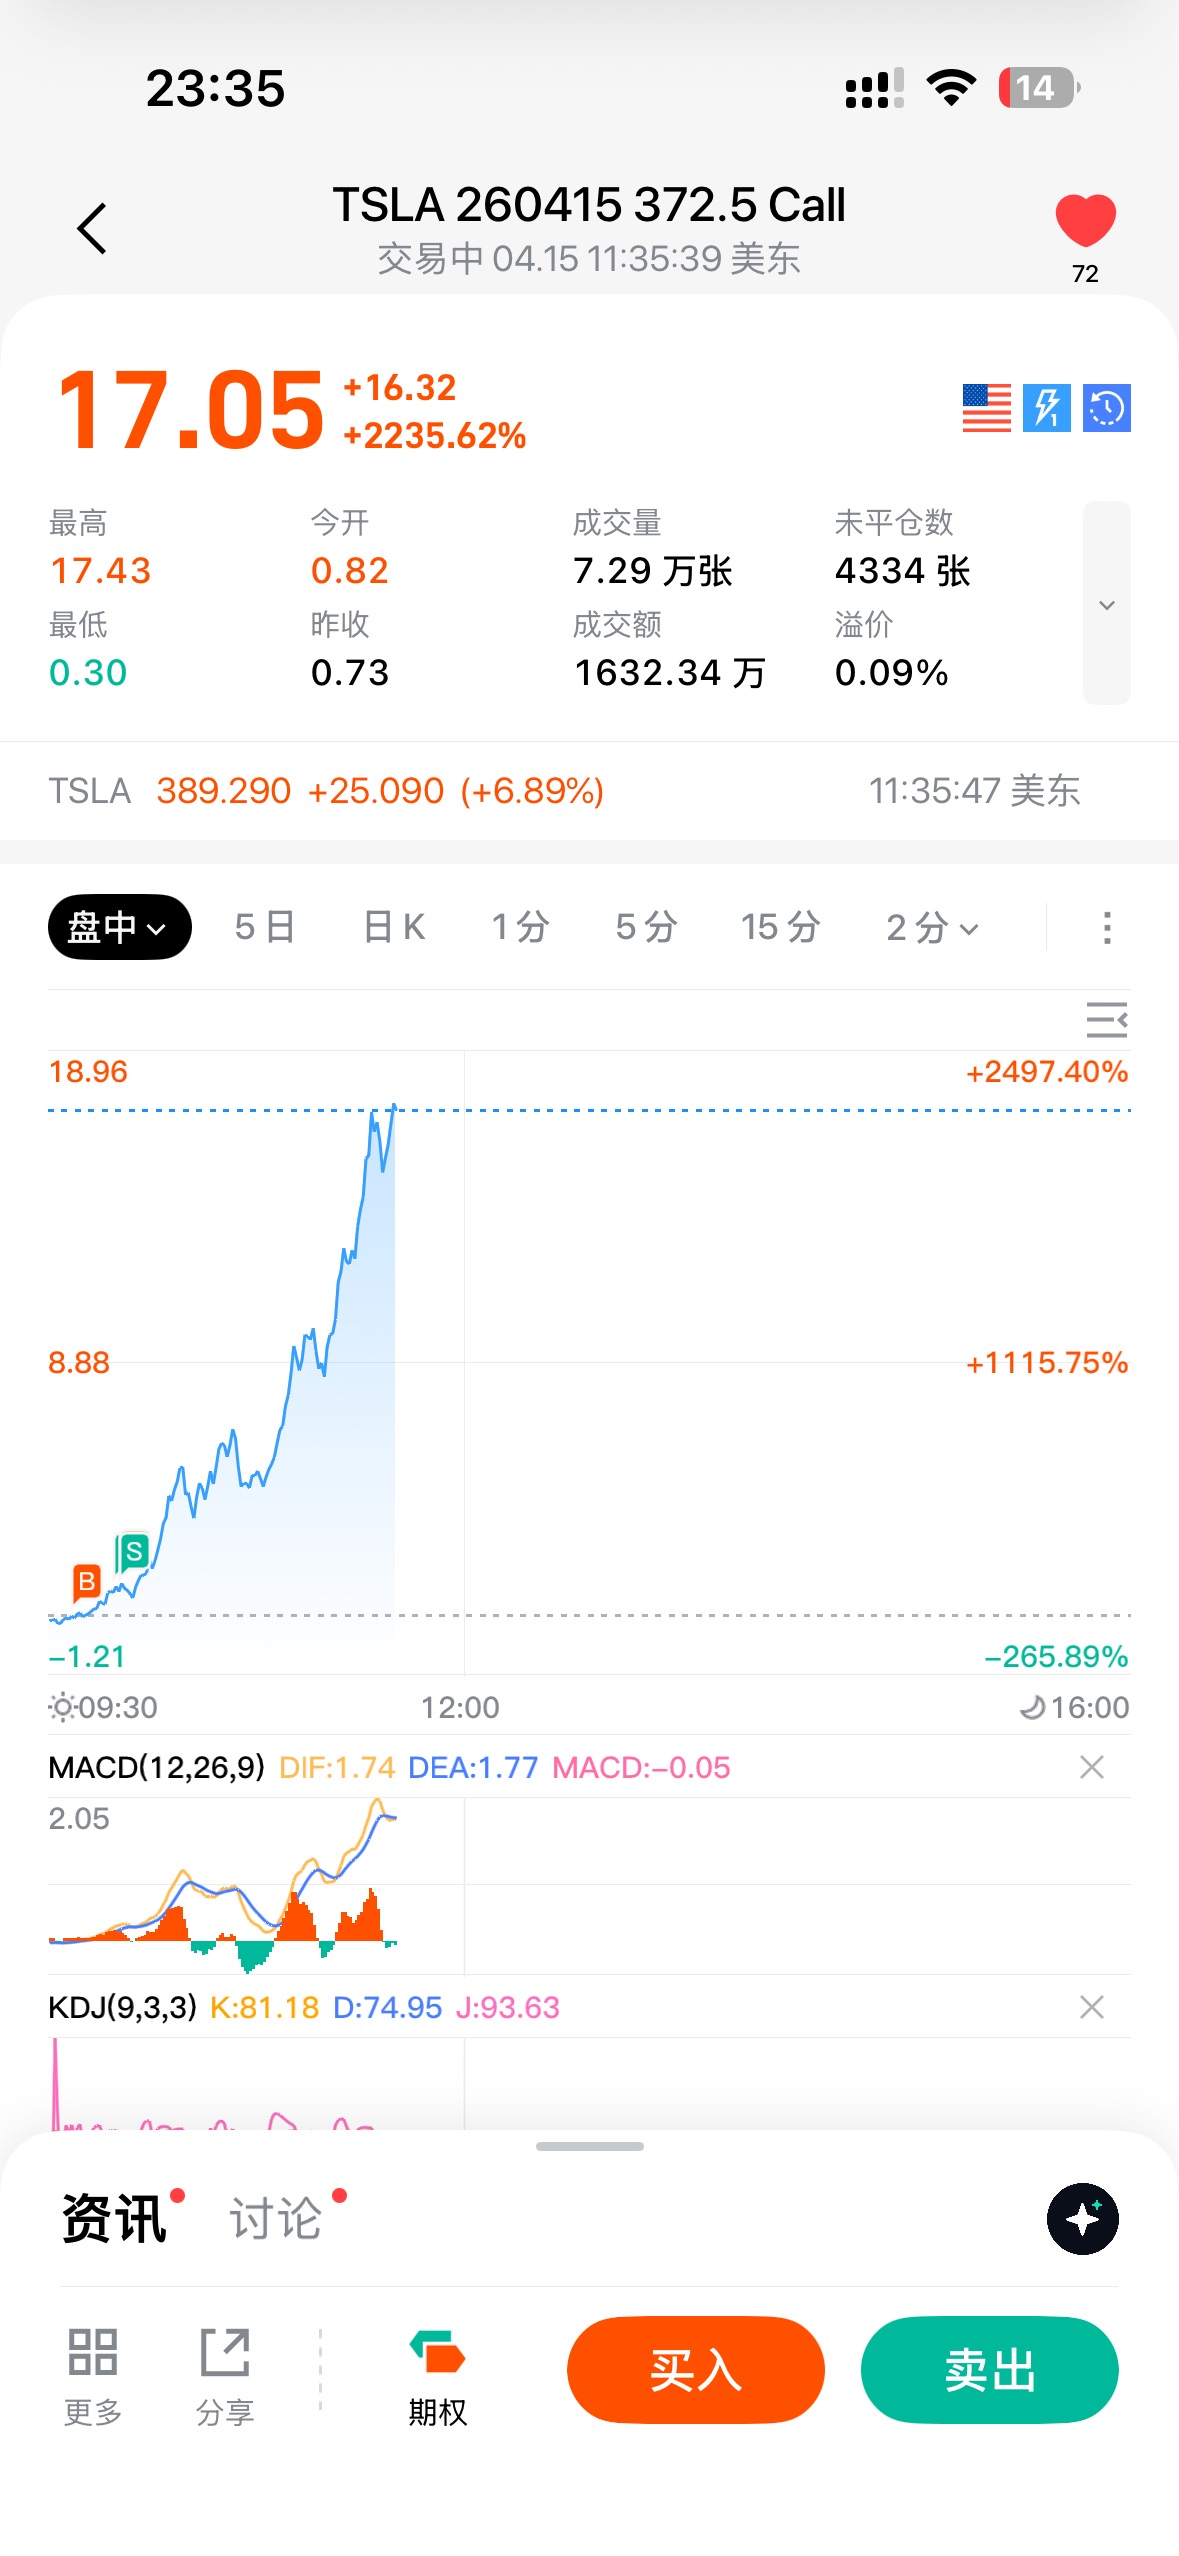Tap the chart settings lines icon
This screenshot has height=2556, width=1179.
[1106, 1020]
